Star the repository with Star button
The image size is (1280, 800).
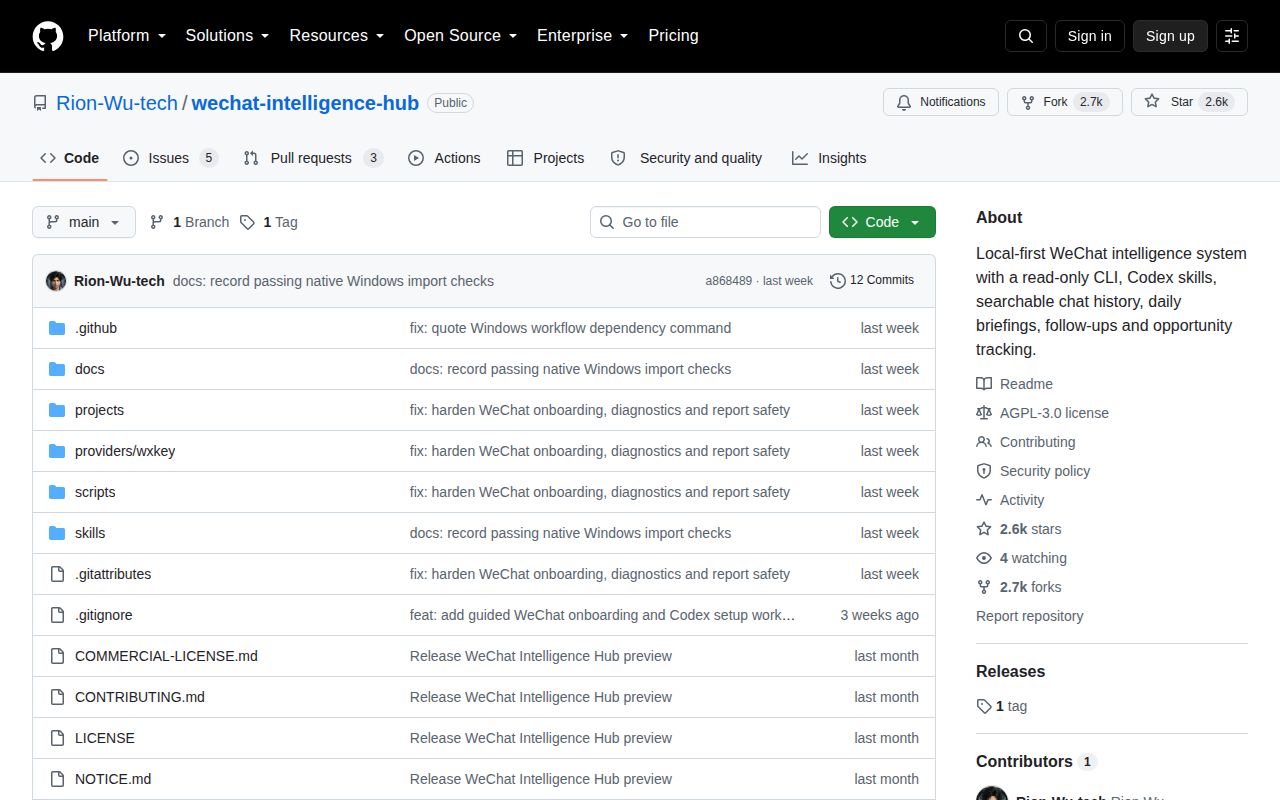click(x=1189, y=102)
